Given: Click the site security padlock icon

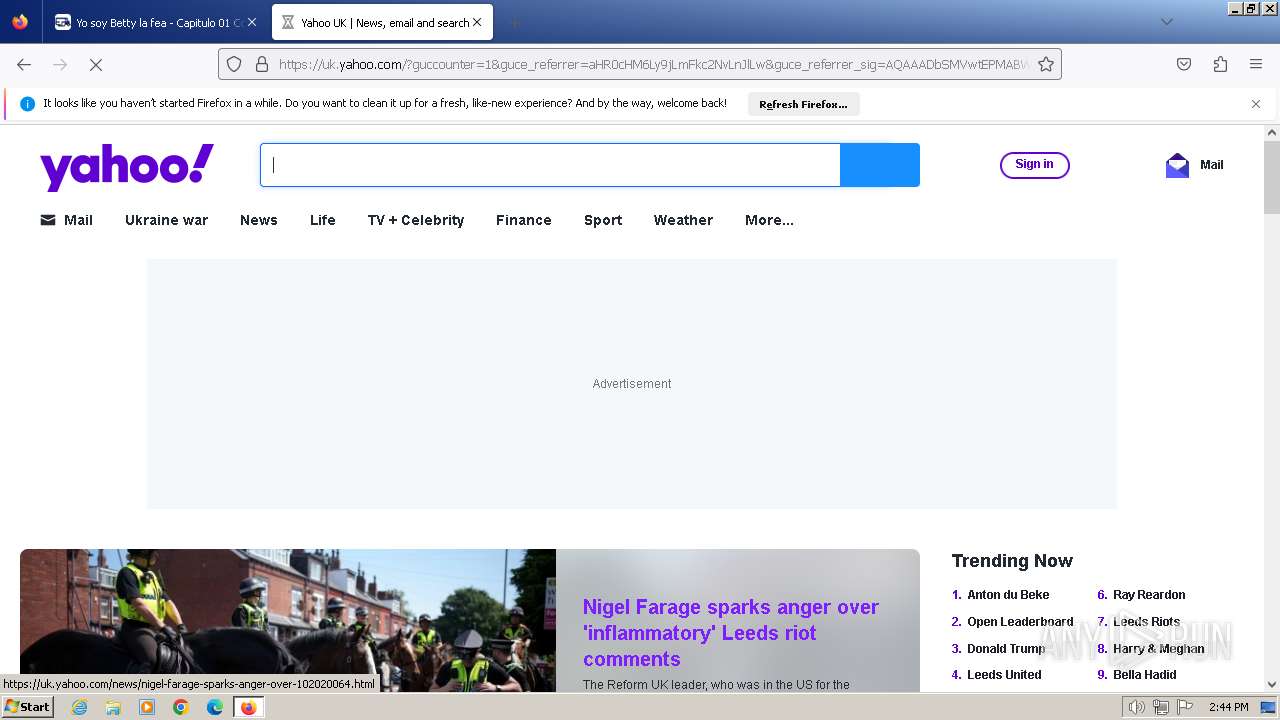Looking at the screenshot, I should pos(262,64).
